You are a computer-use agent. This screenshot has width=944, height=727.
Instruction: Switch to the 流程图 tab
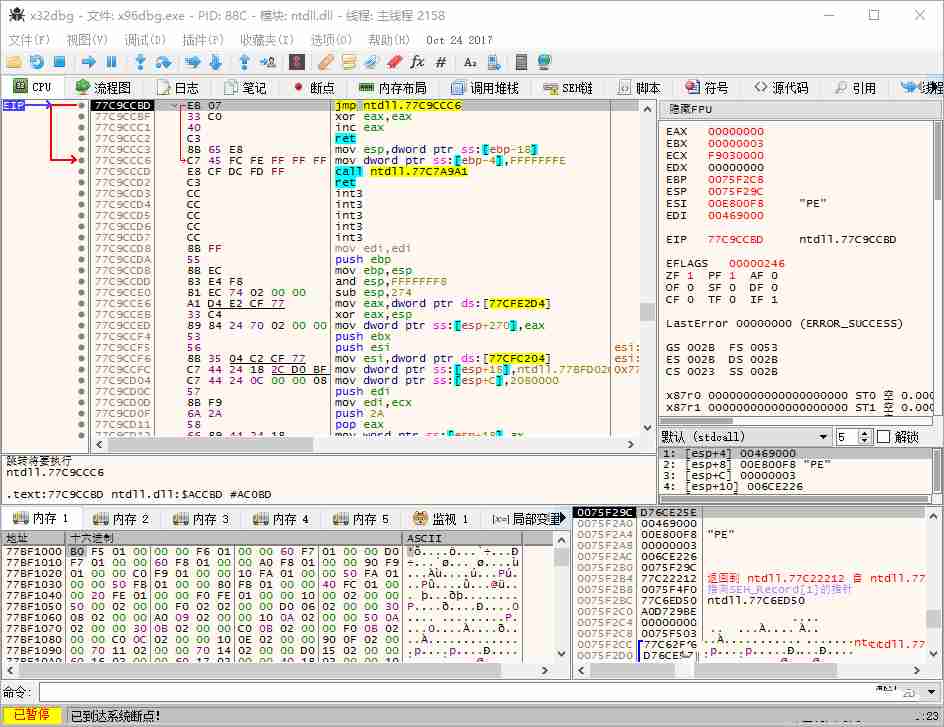(104, 88)
